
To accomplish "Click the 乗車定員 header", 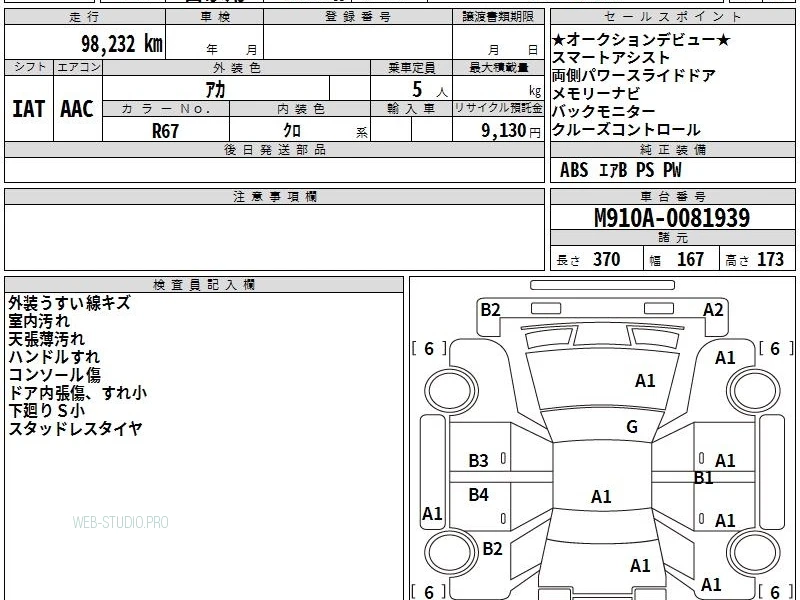I will click(x=411, y=68).
